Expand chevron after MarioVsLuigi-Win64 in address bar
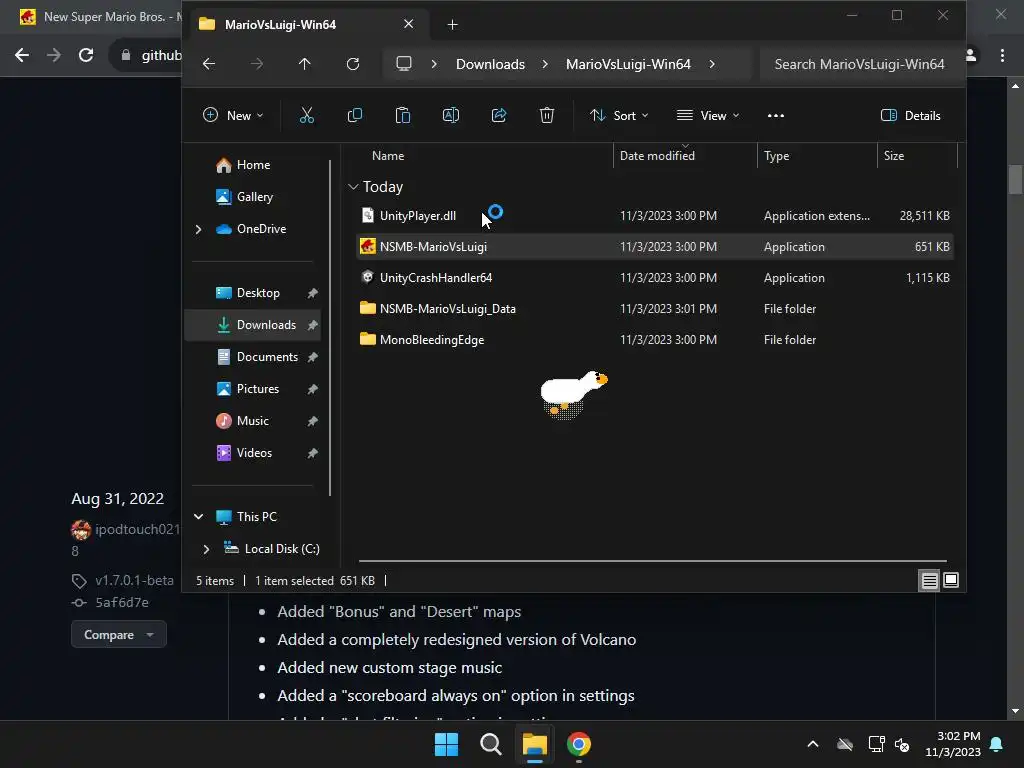The image size is (1024, 768). (712, 64)
